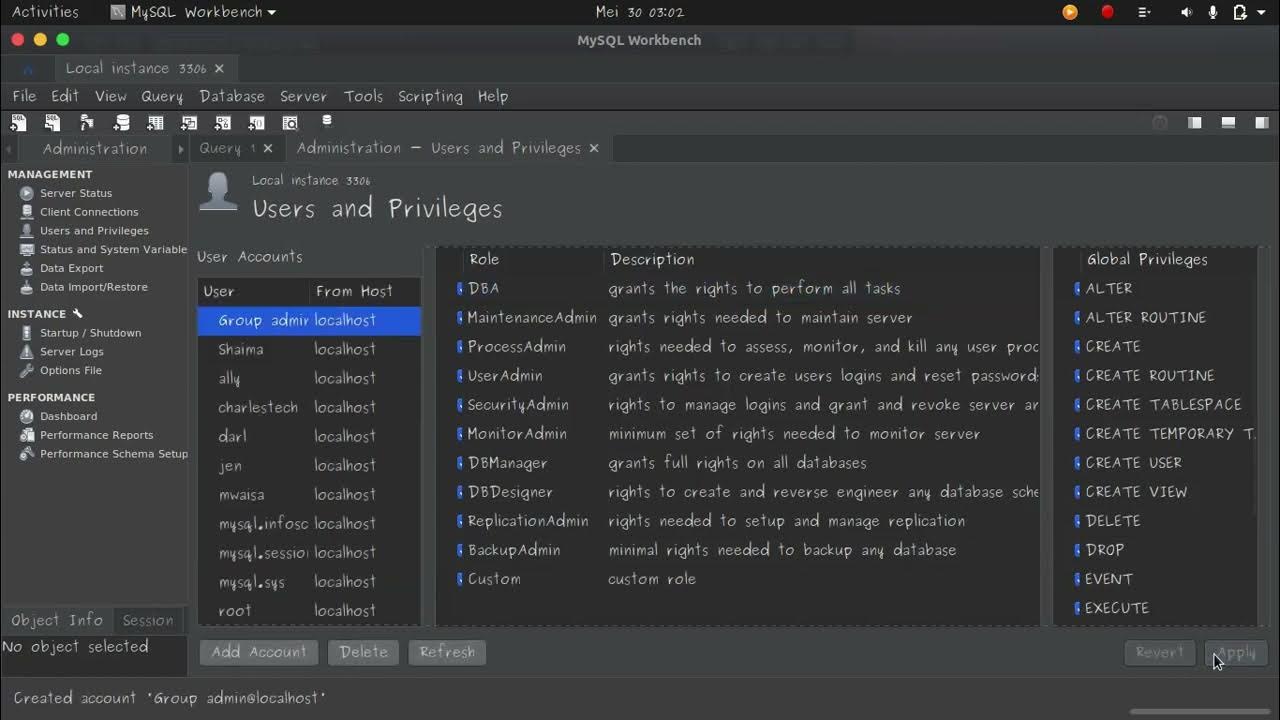The width and height of the screenshot is (1280, 720).
Task: Open the Server menu
Action: point(303,96)
